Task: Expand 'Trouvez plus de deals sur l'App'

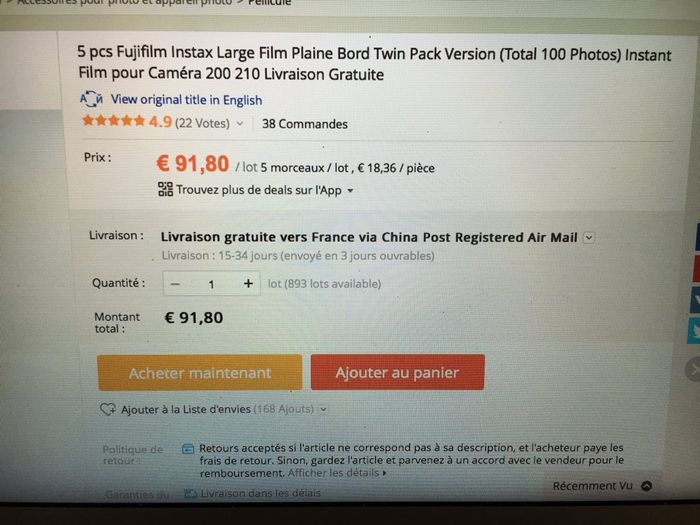Action: click(350, 190)
